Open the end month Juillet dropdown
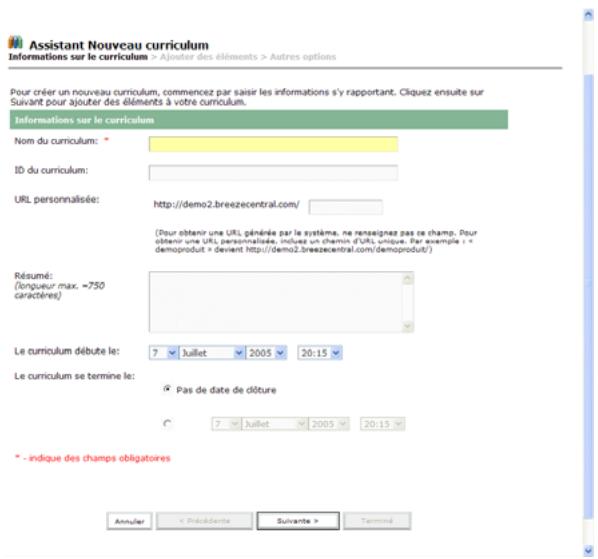598x559 pixels. [275, 424]
